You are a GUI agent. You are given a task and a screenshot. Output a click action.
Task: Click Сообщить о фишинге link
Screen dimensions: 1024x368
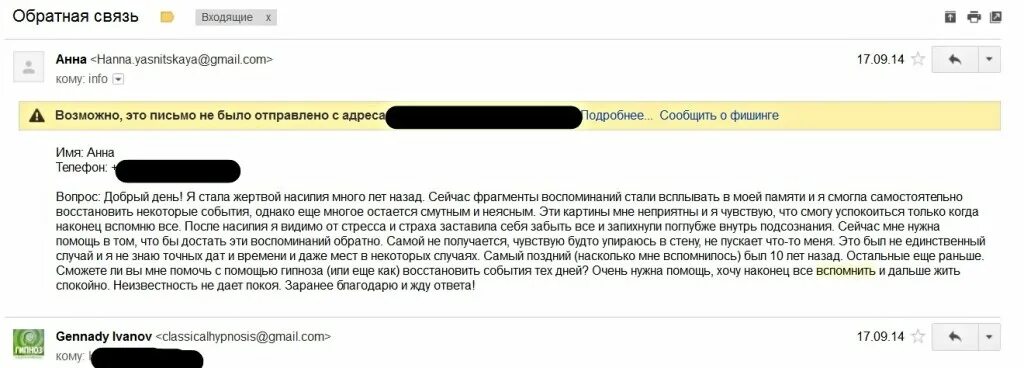(x=719, y=115)
